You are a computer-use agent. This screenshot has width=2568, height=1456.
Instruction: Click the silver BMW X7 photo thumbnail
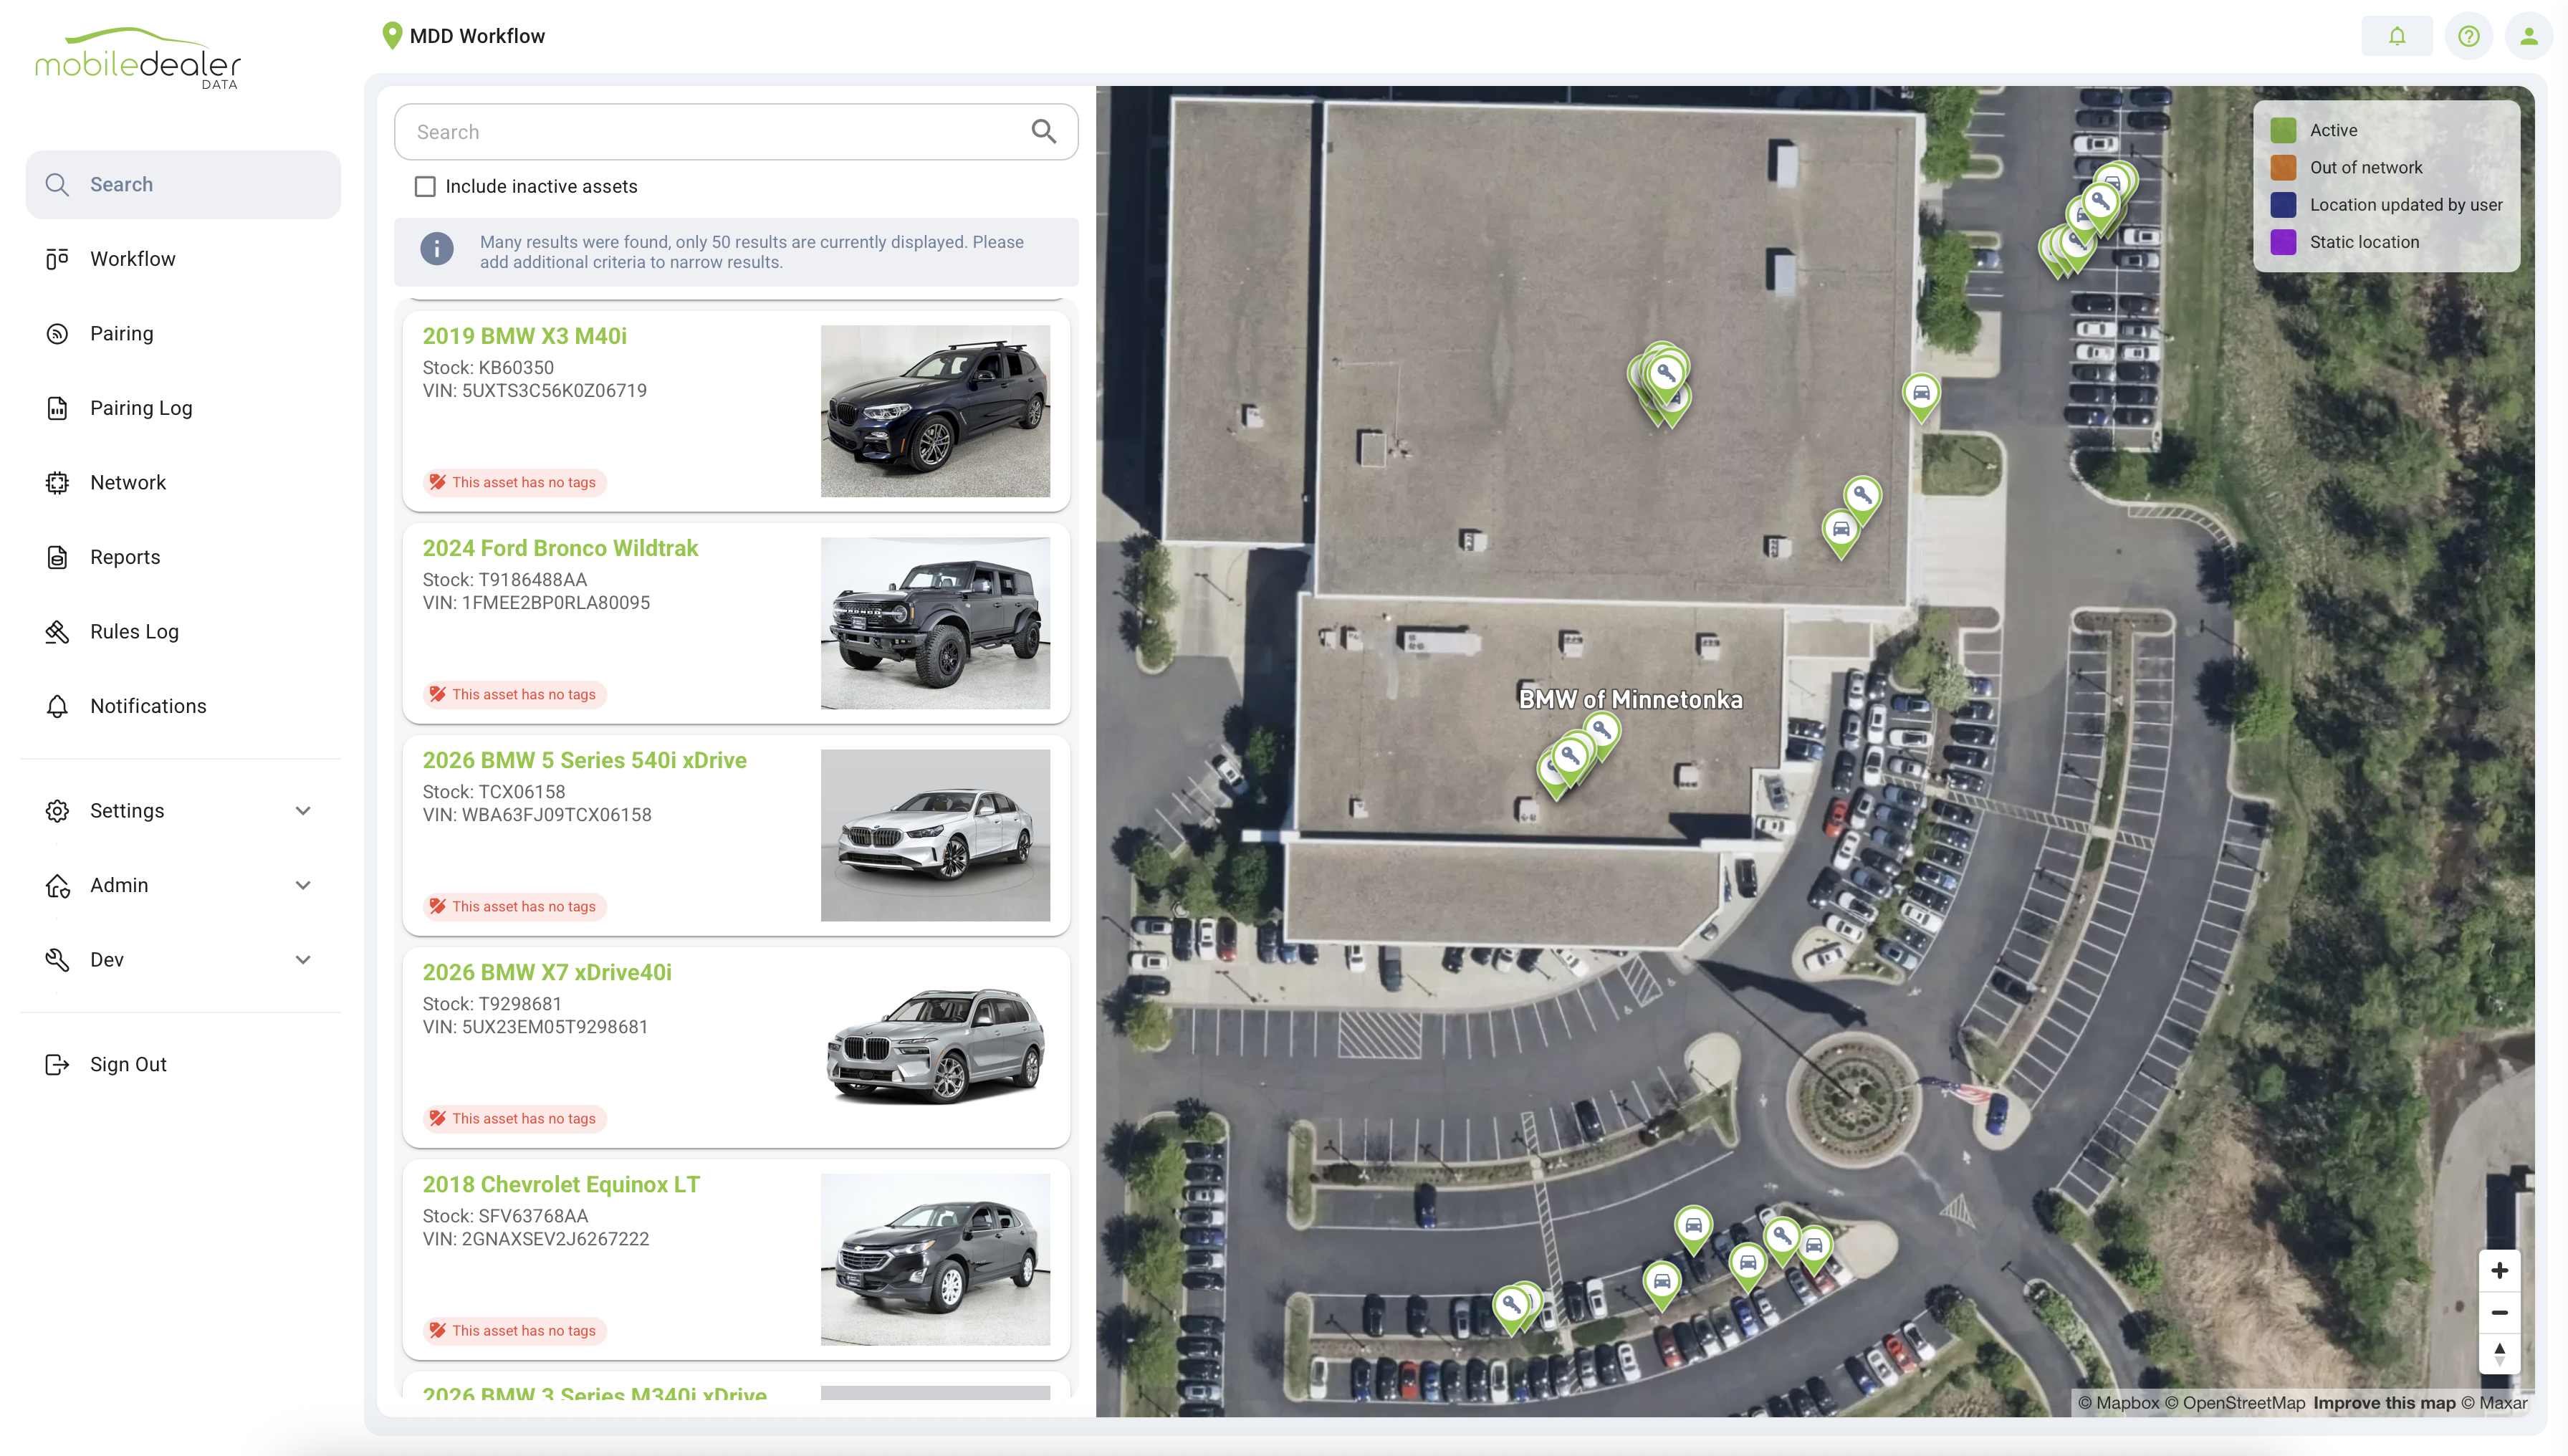(935, 1047)
